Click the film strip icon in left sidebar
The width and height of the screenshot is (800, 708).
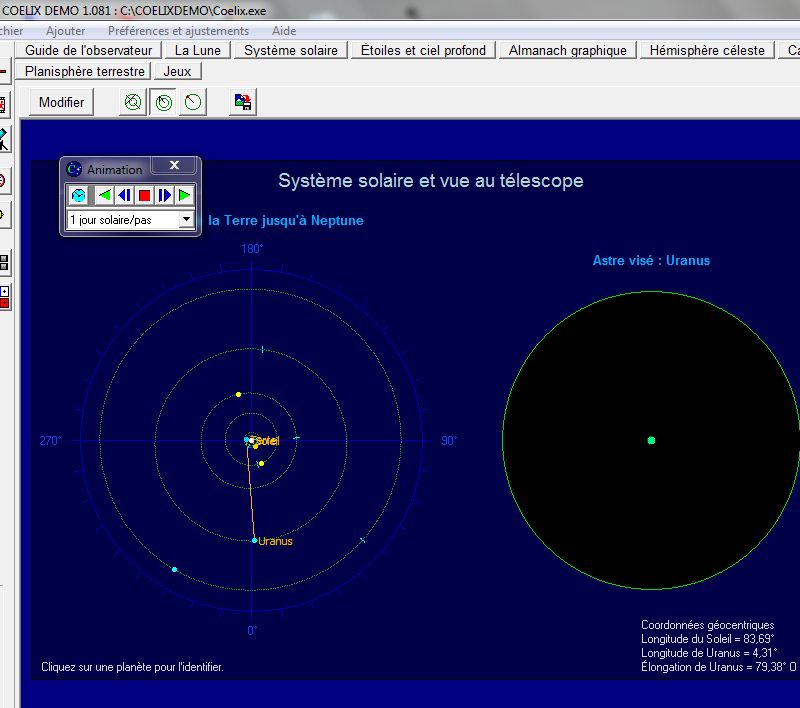pyautogui.click(x=4, y=105)
